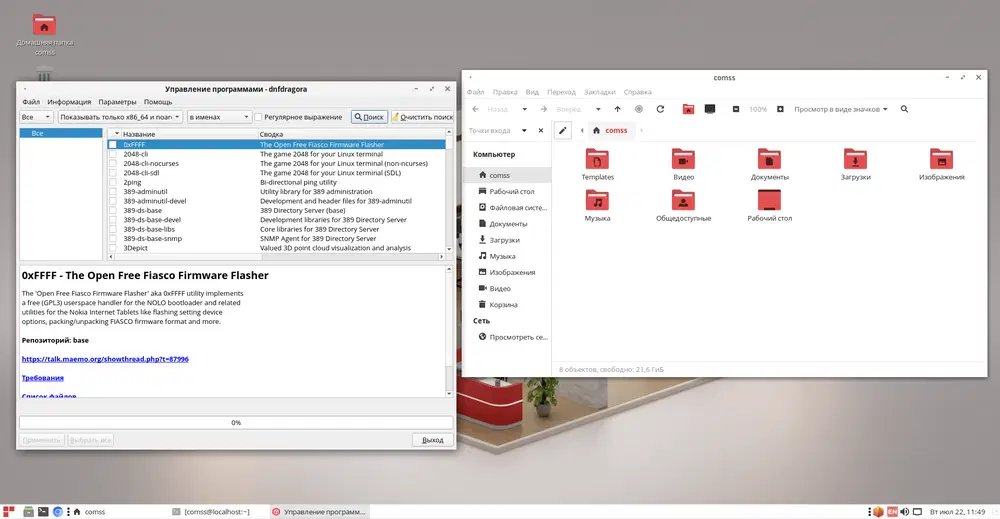Open the Видео folder icon
Image resolution: width=1000 pixels, height=519 pixels.
point(683,164)
